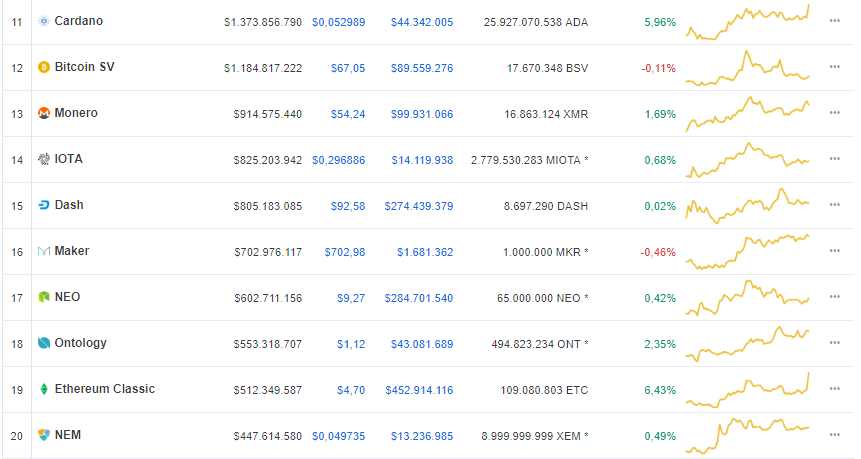861x459 pixels.
Task: Click NEO price $9,27
Action: 351,299
